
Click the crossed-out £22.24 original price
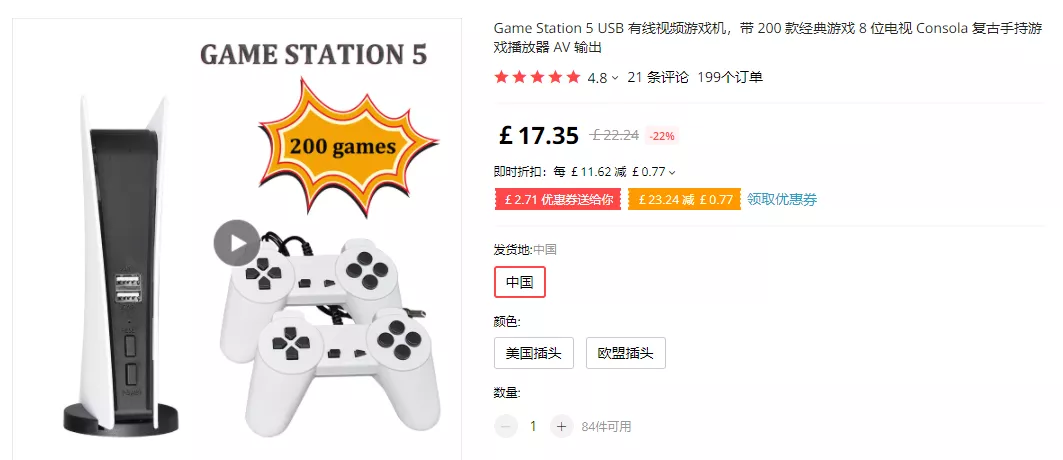click(615, 135)
